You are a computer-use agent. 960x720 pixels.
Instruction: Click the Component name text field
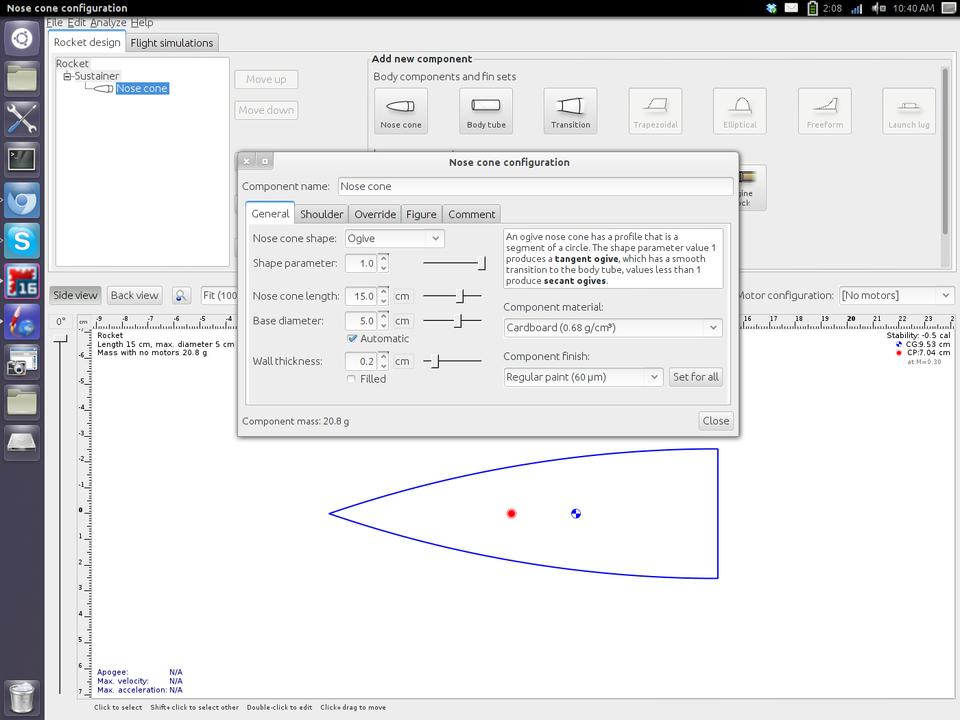tap(534, 186)
